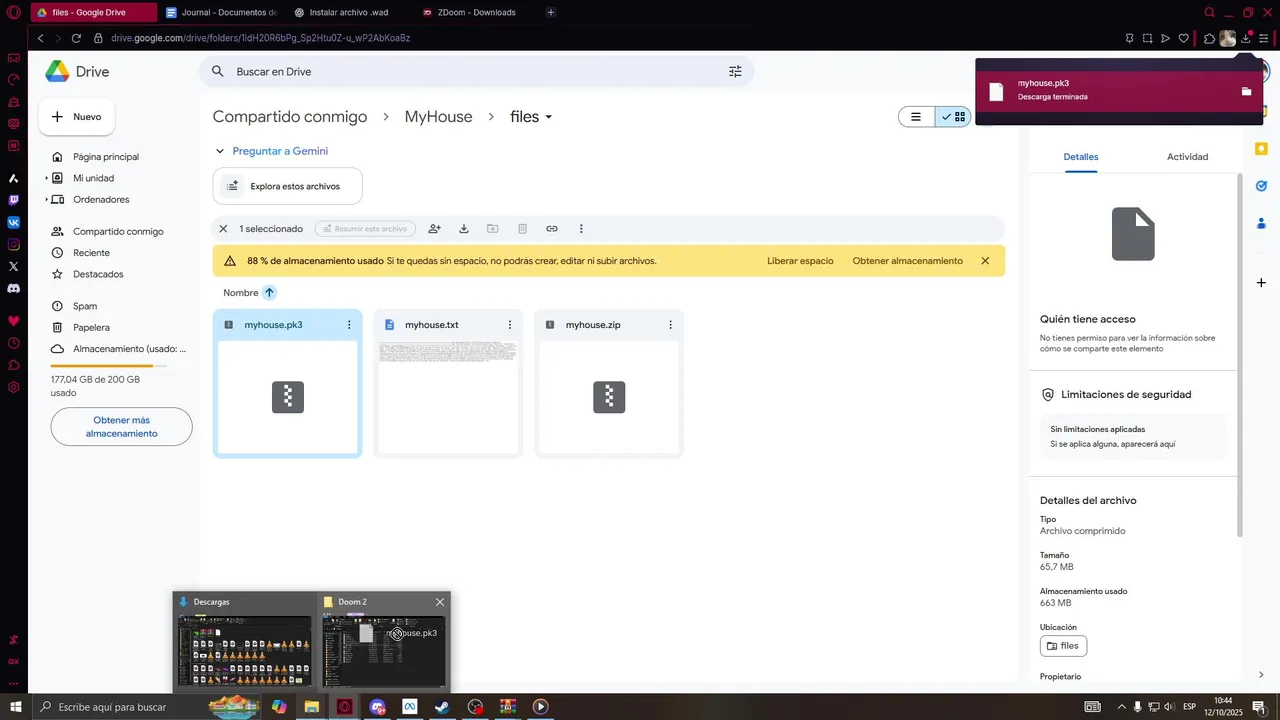Image resolution: width=1280 pixels, height=720 pixels.
Task: Click the Nuevo button
Action: tap(77, 117)
